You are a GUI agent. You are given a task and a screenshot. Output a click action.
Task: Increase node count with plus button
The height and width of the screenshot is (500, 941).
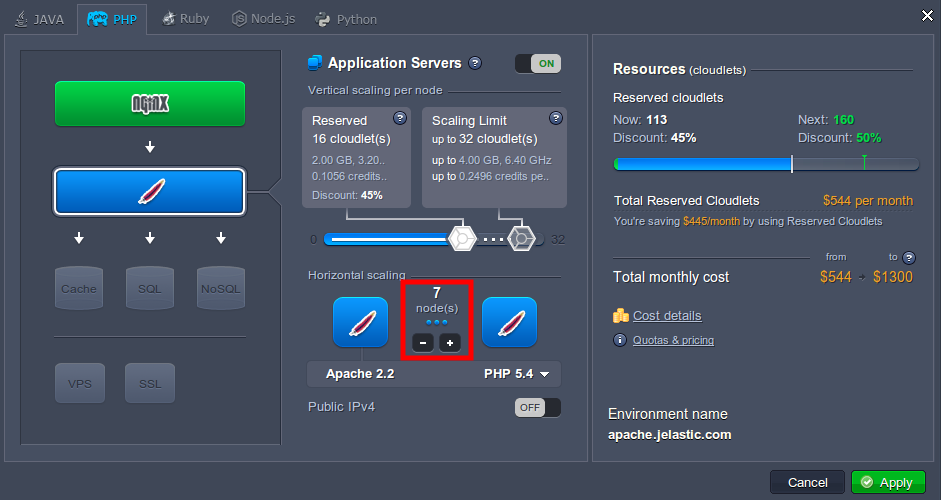[x=449, y=343]
